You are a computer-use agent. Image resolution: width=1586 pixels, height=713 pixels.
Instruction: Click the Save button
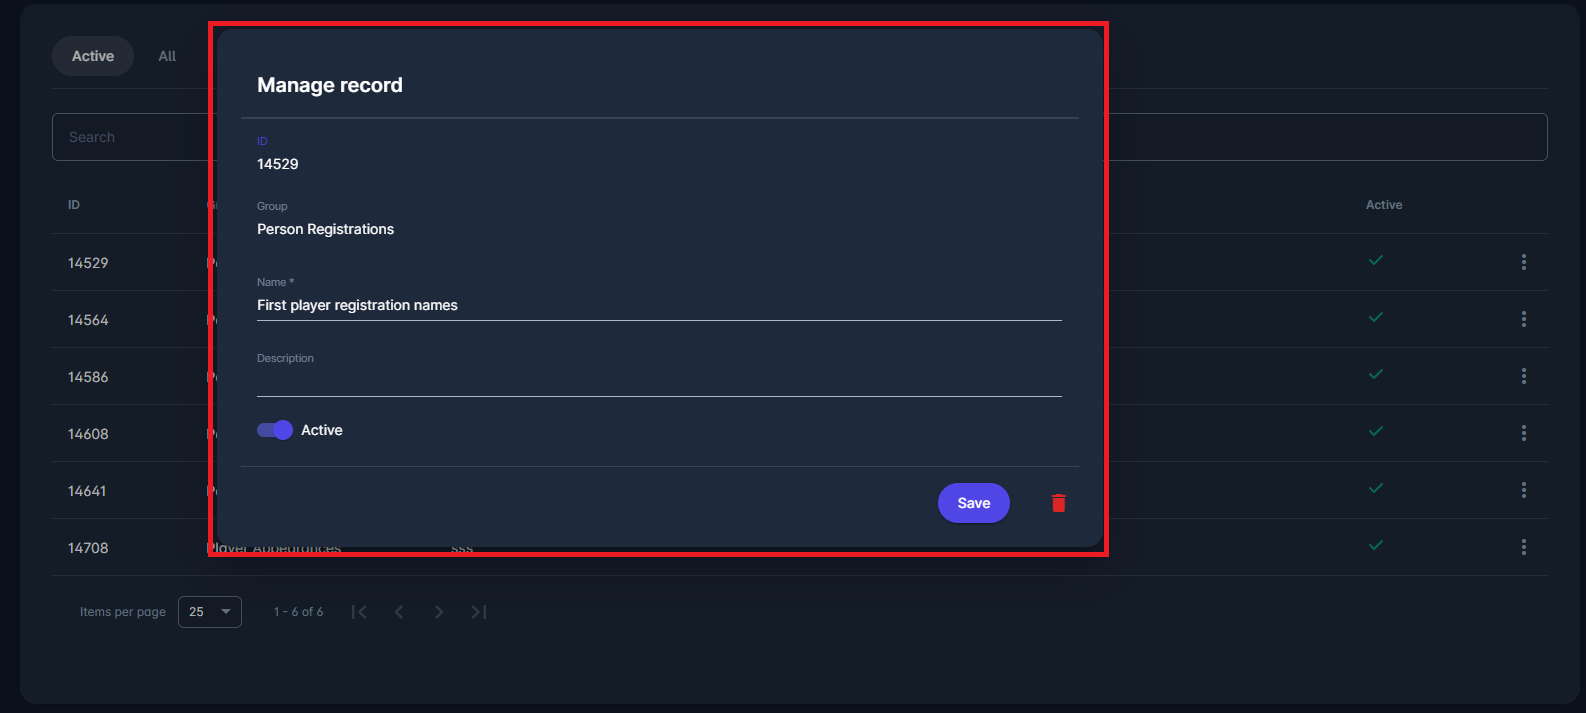click(973, 503)
